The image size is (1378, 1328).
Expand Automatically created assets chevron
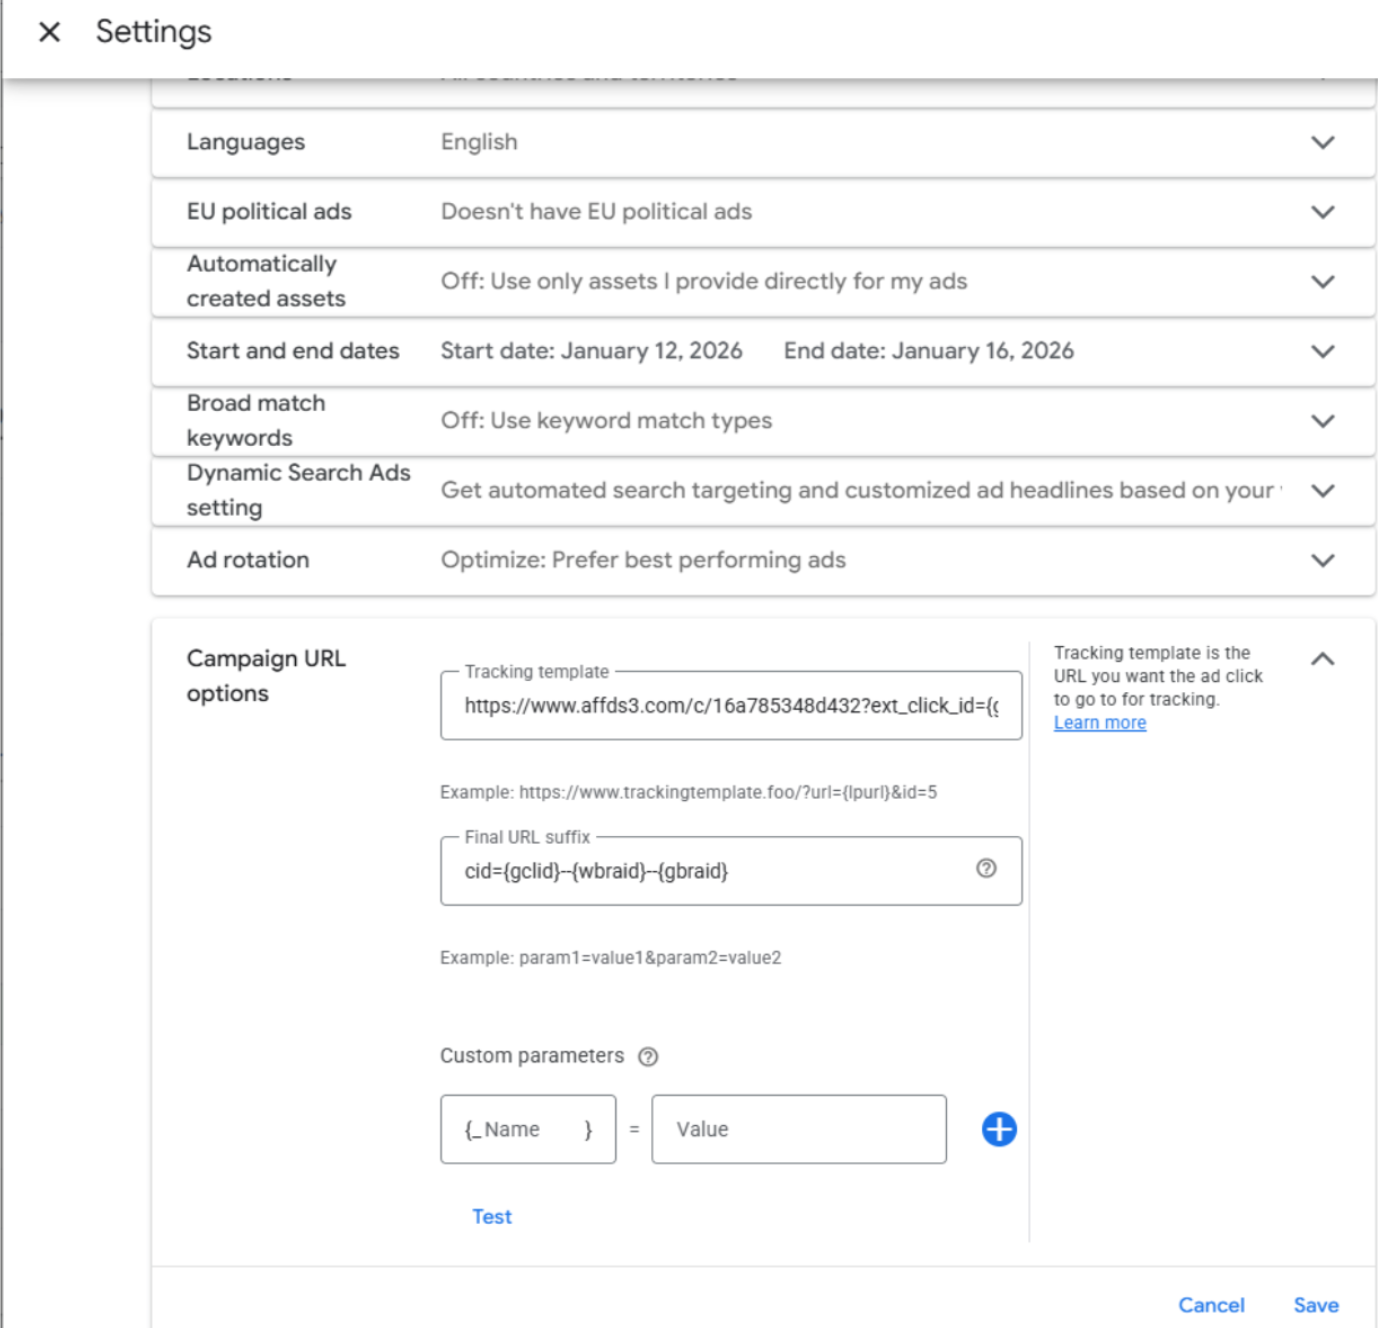coord(1322,282)
